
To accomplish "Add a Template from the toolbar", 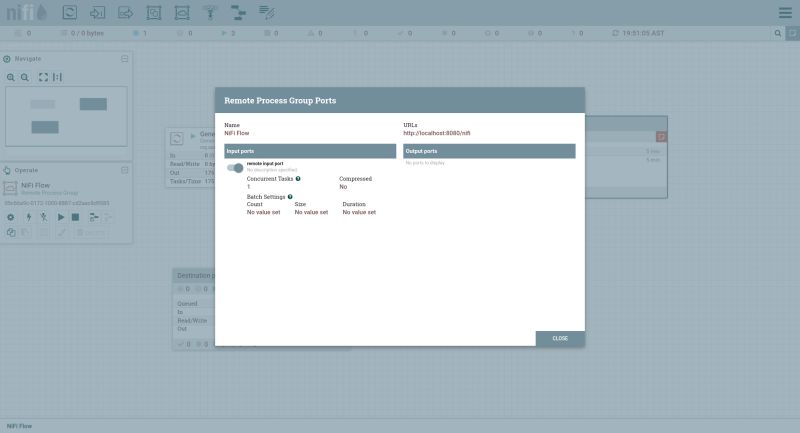I will pyautogui.click(x=238, y=12).
